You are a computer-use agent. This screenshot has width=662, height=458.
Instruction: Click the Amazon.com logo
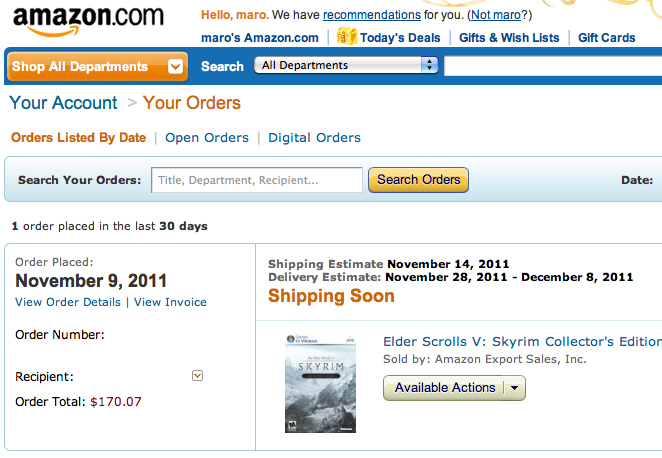click(88, 20)
